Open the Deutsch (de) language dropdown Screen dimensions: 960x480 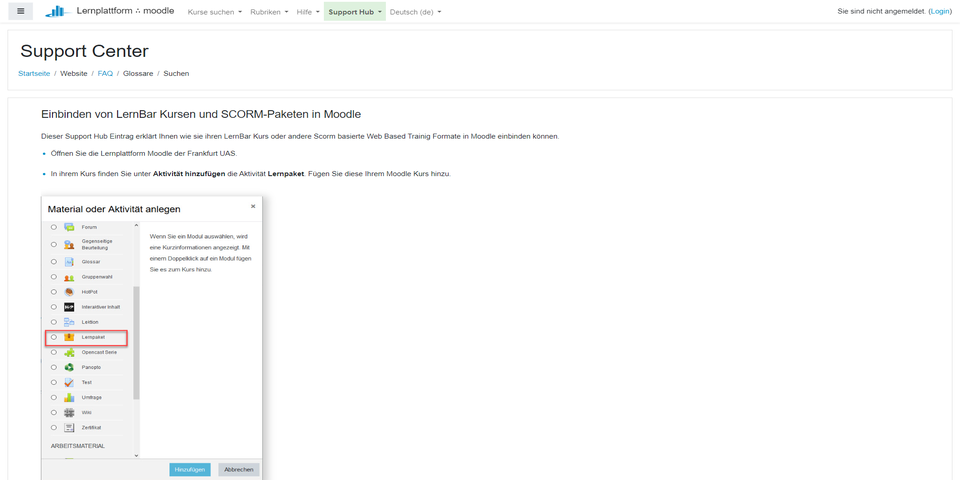[x=415, y=12]
